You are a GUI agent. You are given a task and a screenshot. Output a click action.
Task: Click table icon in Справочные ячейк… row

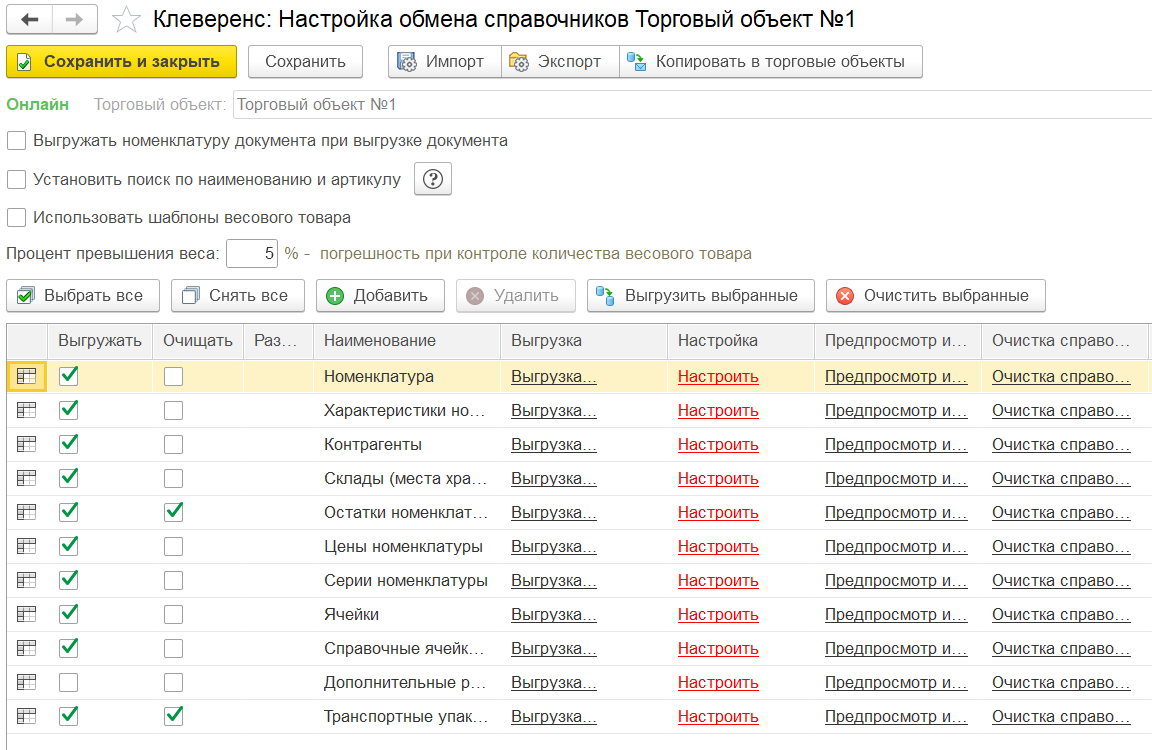26,648
